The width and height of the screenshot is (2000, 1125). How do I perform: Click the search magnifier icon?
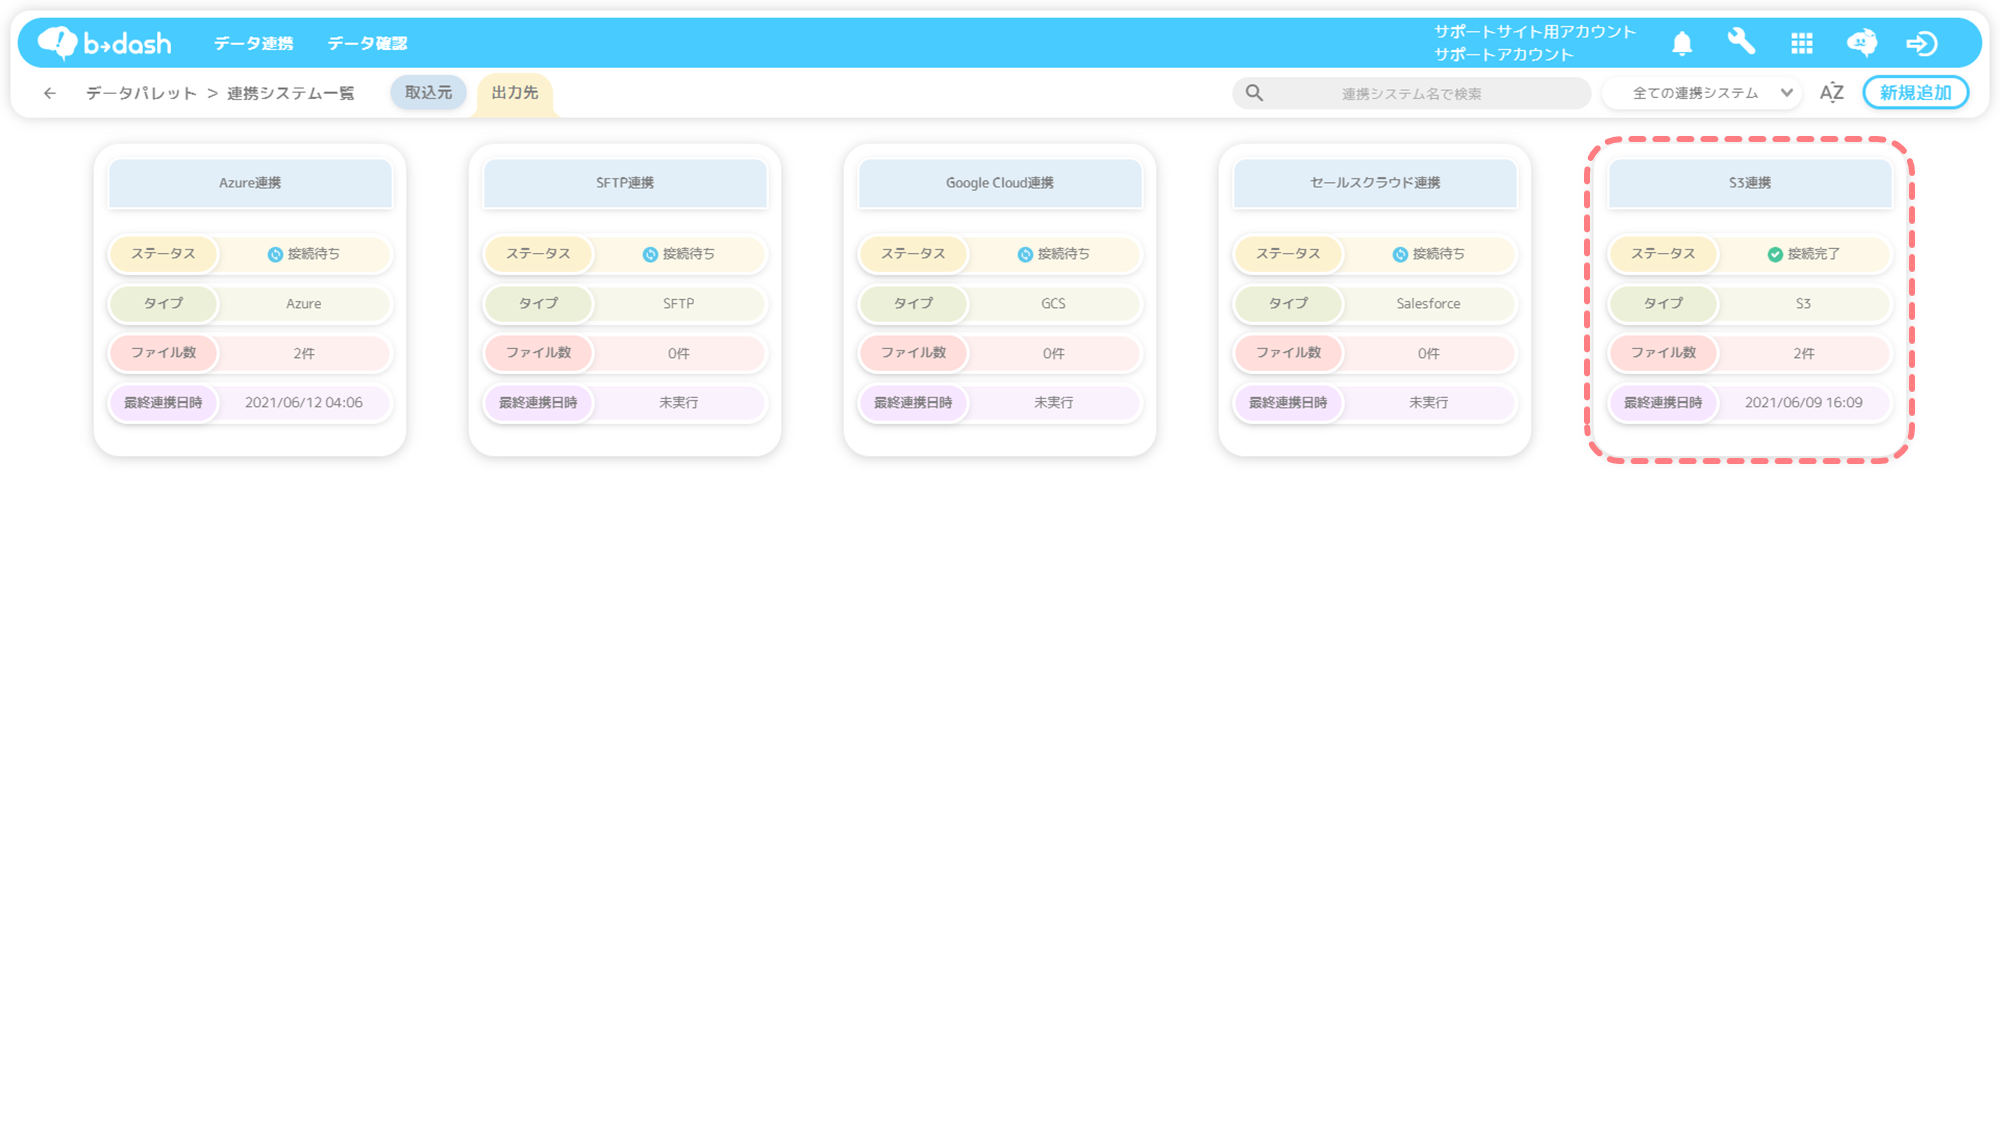1254,93
